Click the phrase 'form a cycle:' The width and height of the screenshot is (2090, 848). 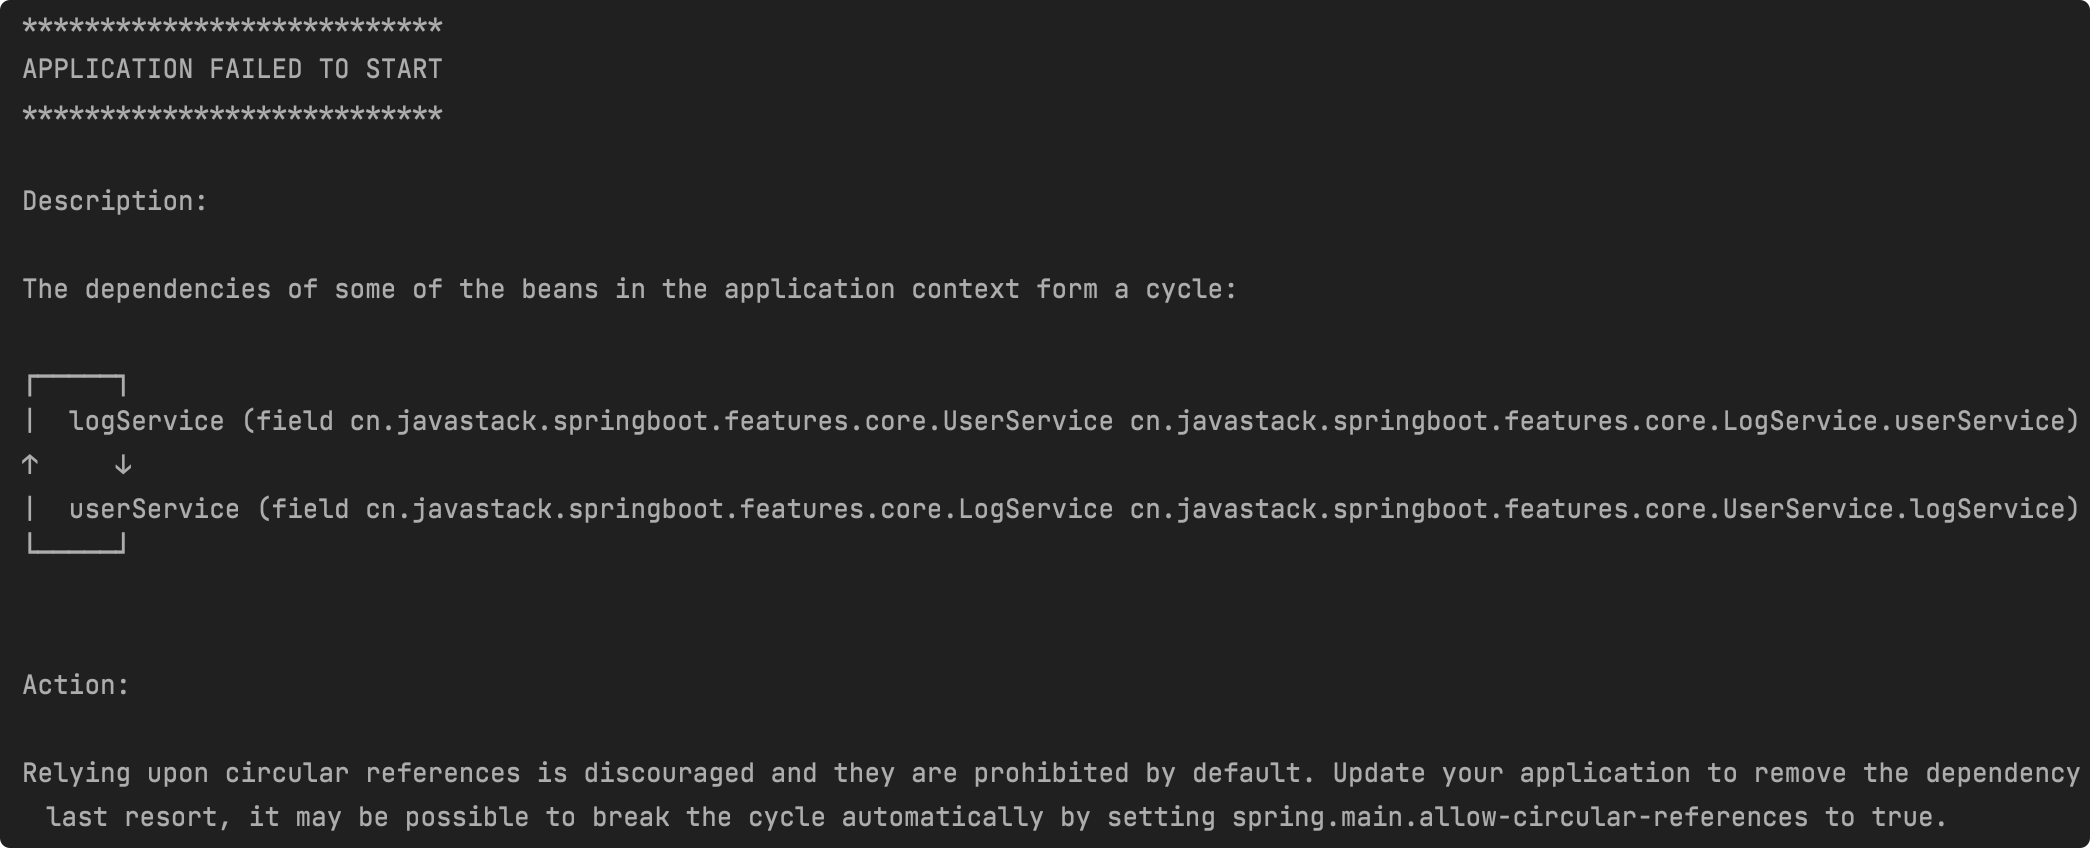(1137, 289)
